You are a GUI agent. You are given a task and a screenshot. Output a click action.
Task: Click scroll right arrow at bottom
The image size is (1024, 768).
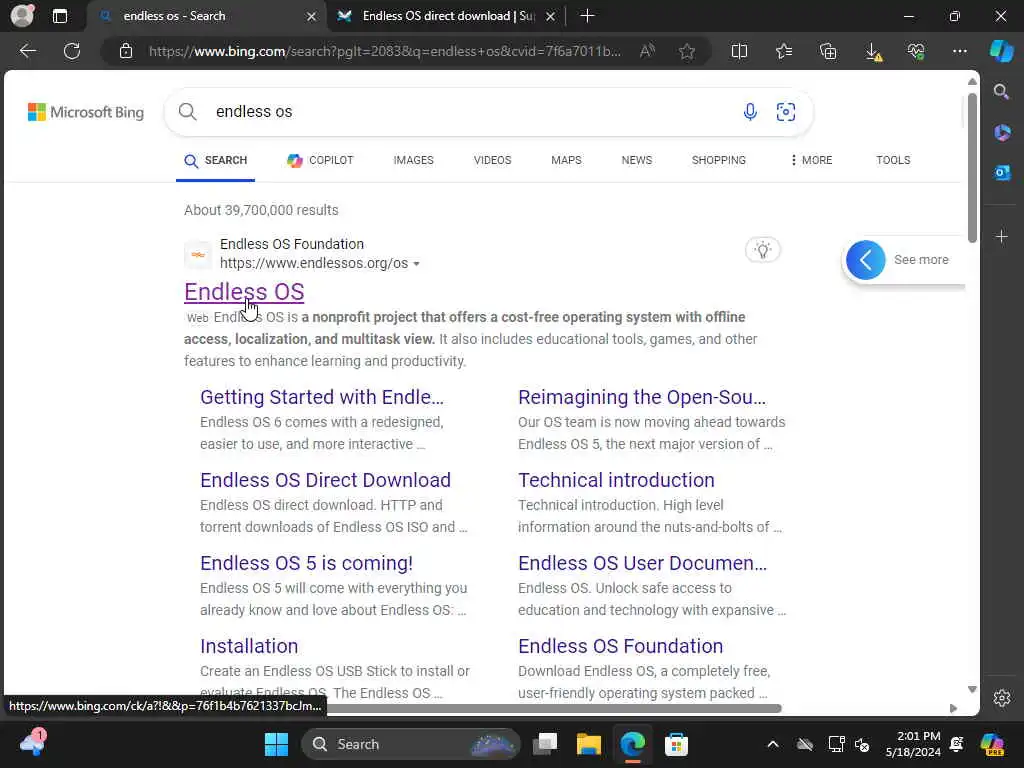pos(953,708)
